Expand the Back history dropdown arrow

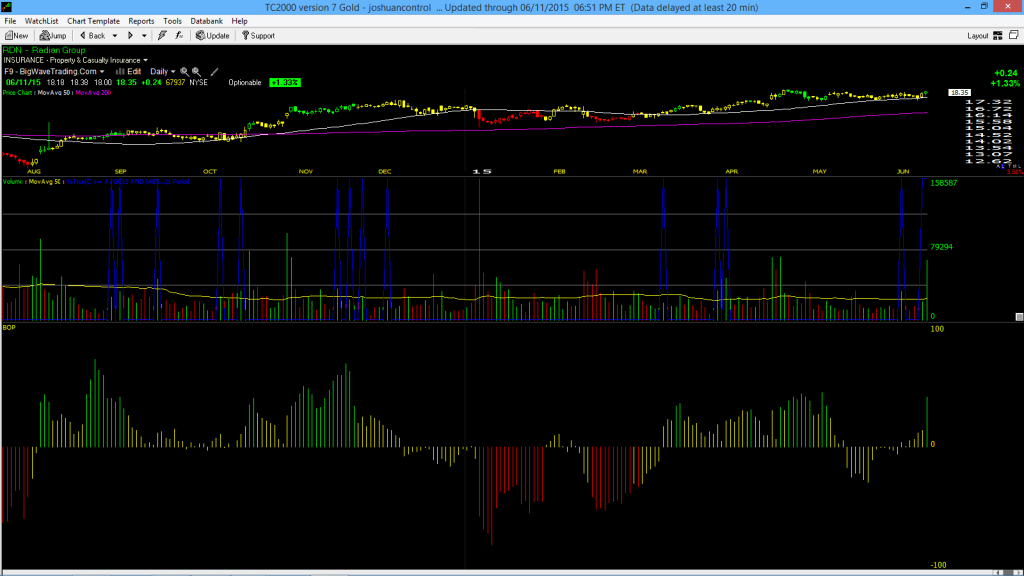pos(114,36)
